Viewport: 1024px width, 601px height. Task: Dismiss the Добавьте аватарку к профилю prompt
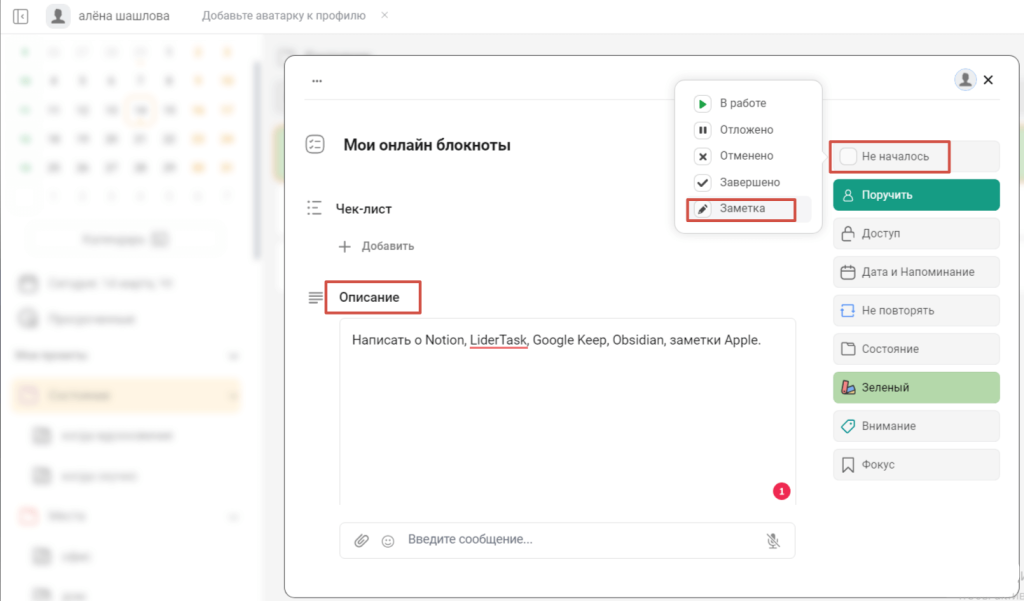point(385,16)
